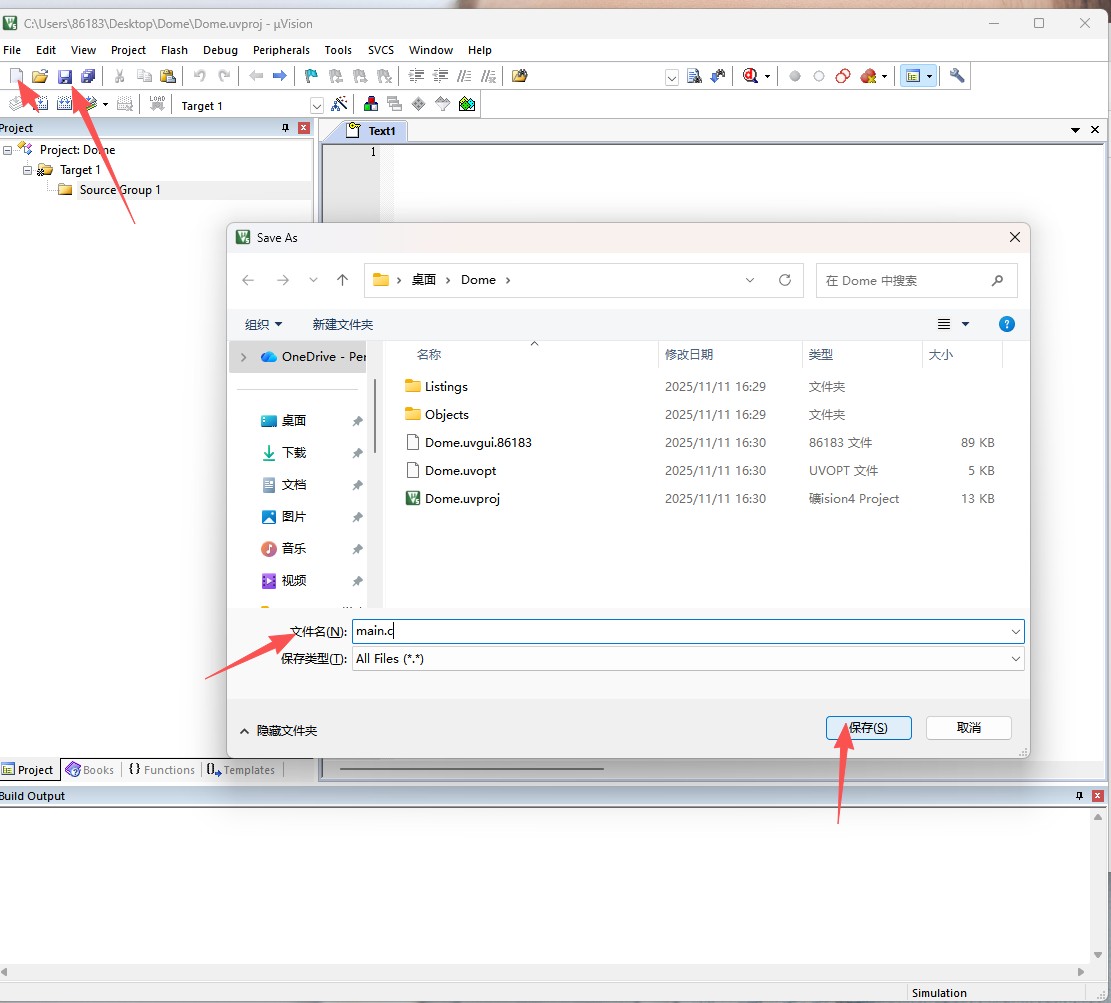Viewport: 1111px width, 1003px height.
Task: Toggle Kill All Breakpoints double-circle icon
Action: (x=843, y=76)
